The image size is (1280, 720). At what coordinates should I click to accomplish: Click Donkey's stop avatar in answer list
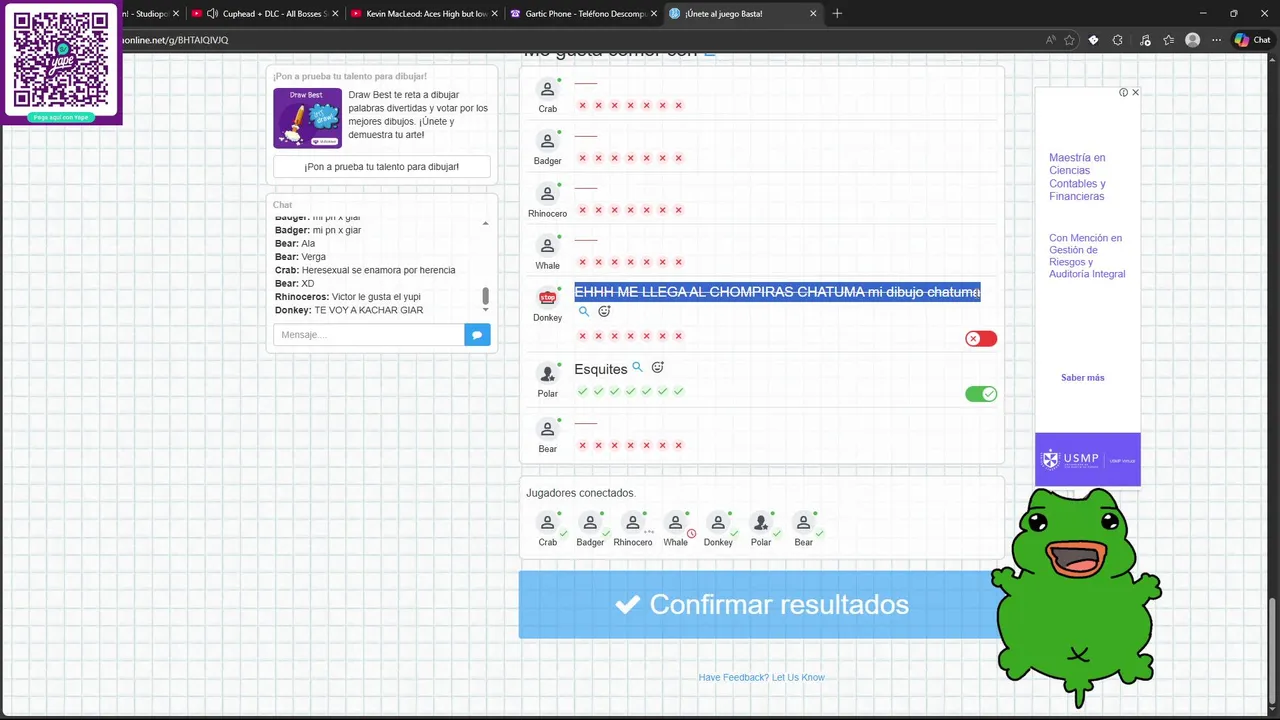(547, 297)
